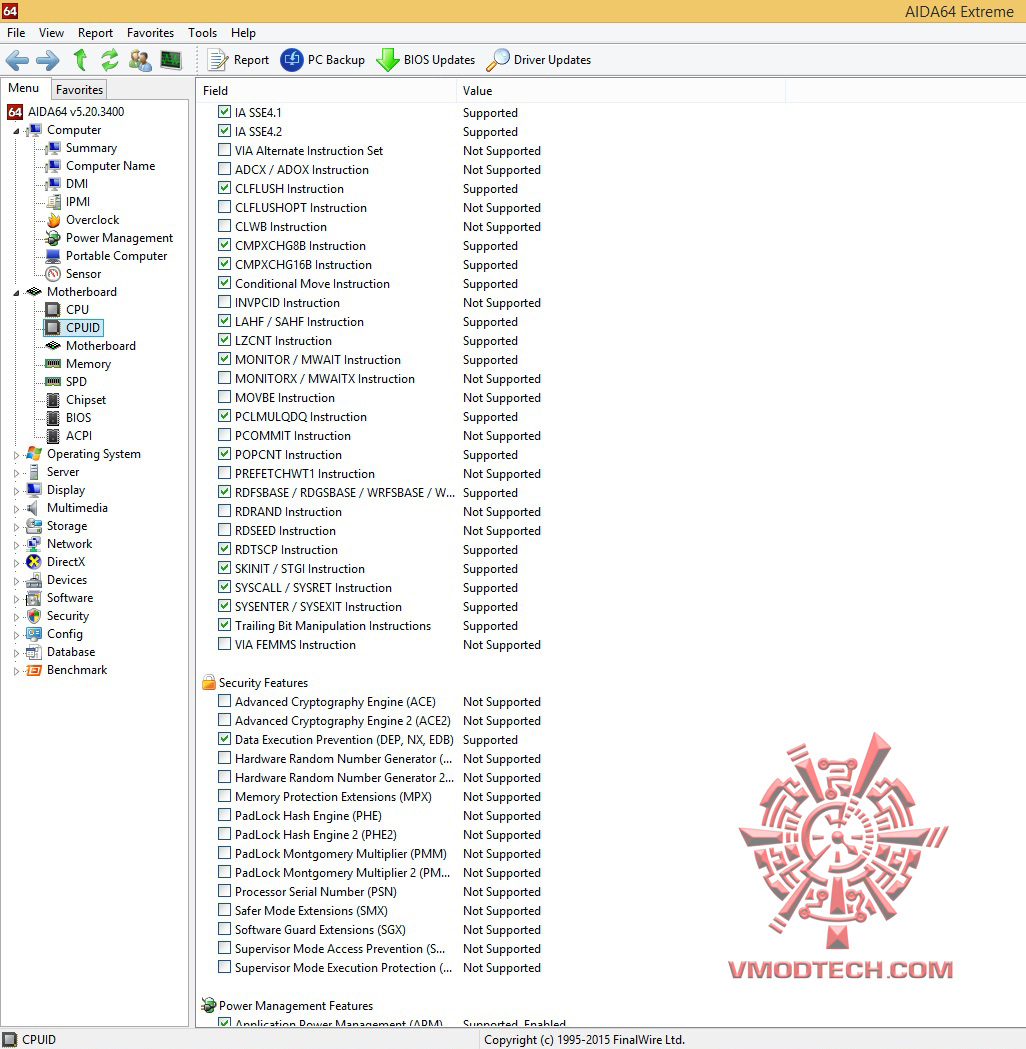This screenshot has width=1026, height=1049.
Task: Toggle the POPCNT Instruction checkbox
Action: (225, 454)
